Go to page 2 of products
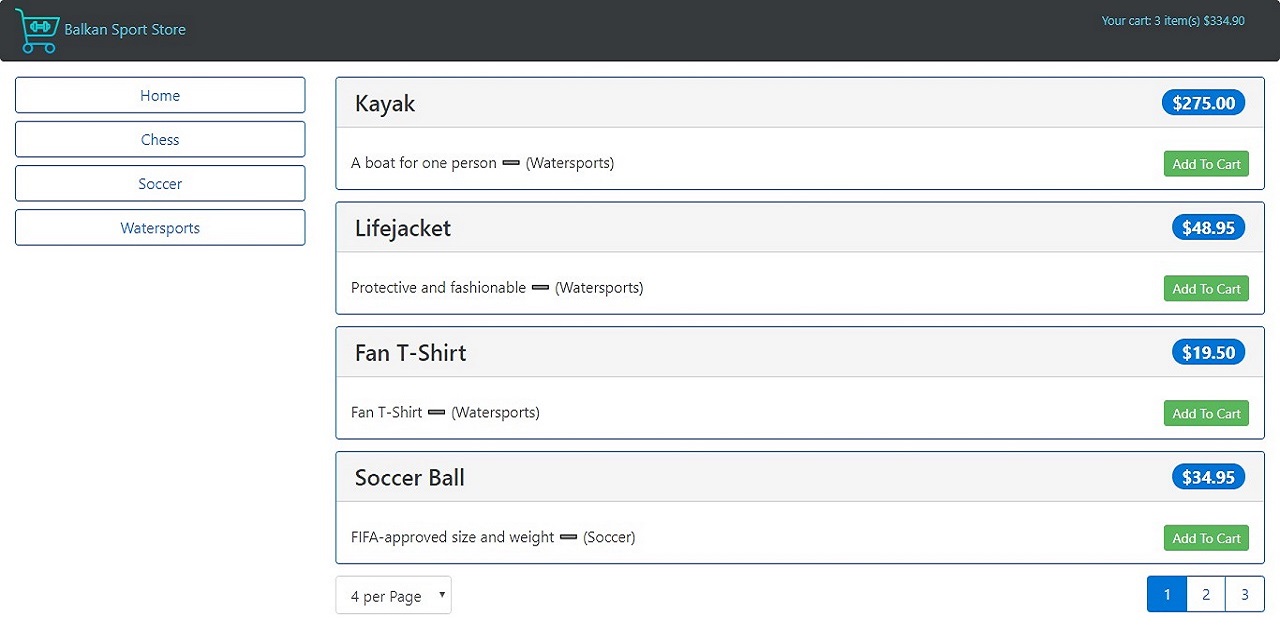Screen dimensions: 1280x640 pyautogui.click(x=1205, y=594)
